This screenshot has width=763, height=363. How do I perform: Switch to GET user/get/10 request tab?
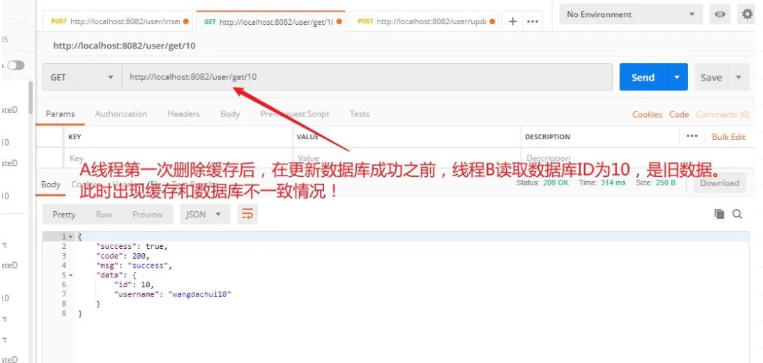point(270,21)
